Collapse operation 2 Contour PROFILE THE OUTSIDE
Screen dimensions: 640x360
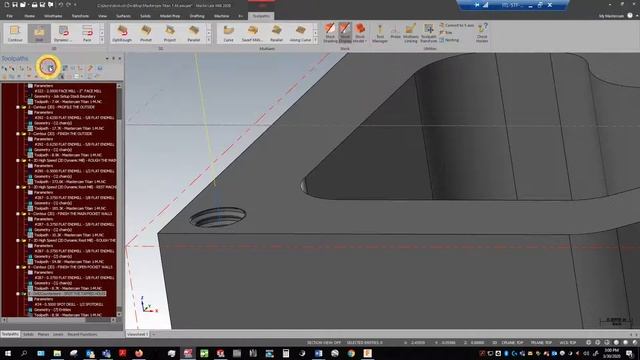point(18,107)
